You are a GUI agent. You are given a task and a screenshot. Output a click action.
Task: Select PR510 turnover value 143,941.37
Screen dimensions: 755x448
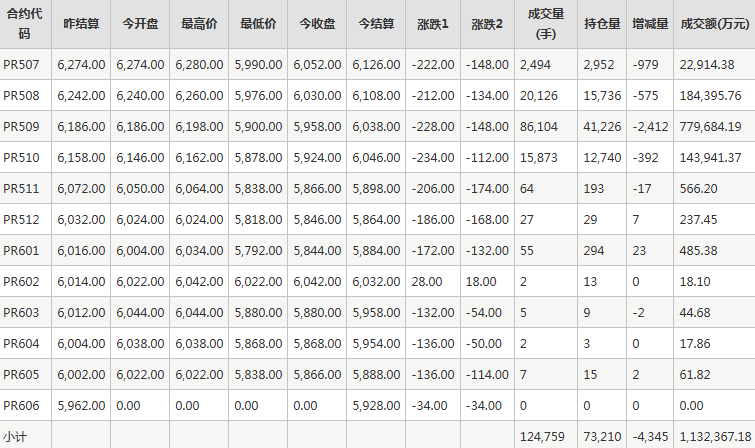[x=710, y=158]
